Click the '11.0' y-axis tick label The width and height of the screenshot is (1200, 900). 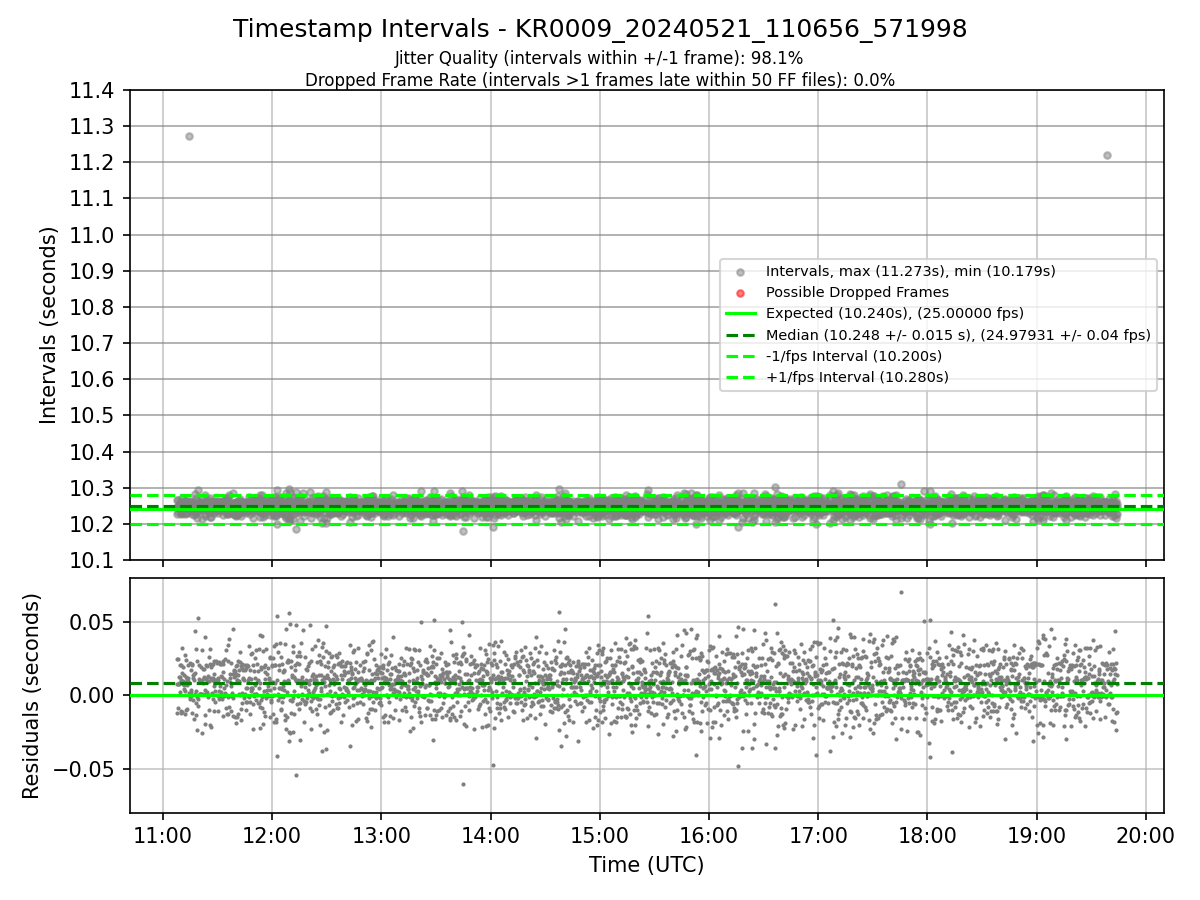click(x=90, y=236)
